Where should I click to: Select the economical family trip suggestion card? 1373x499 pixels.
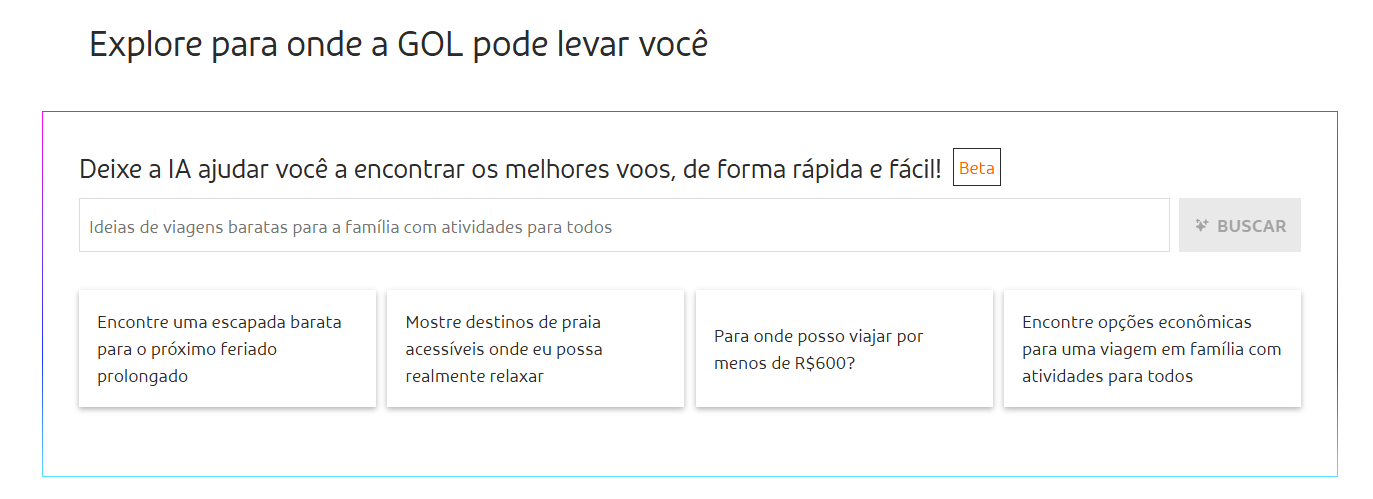click(x=1152, y=349)
